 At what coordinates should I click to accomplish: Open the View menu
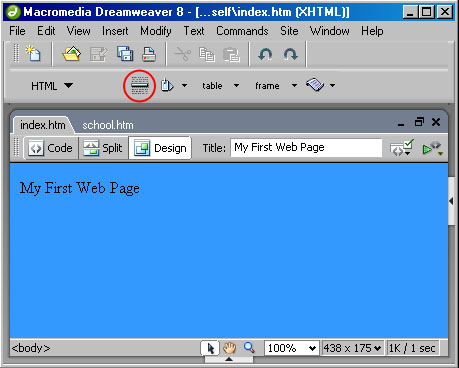[79, 31]
